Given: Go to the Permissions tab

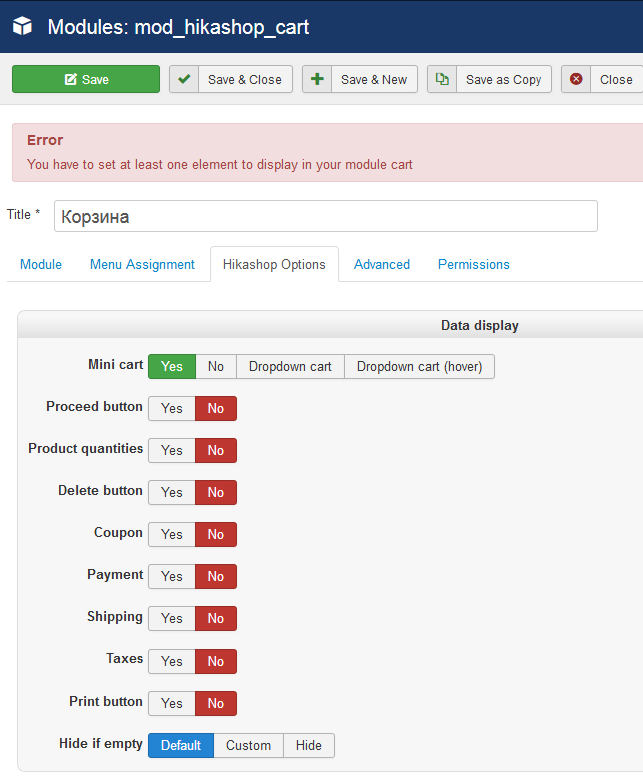Looking at the screenshot, I should click(474, 264).
